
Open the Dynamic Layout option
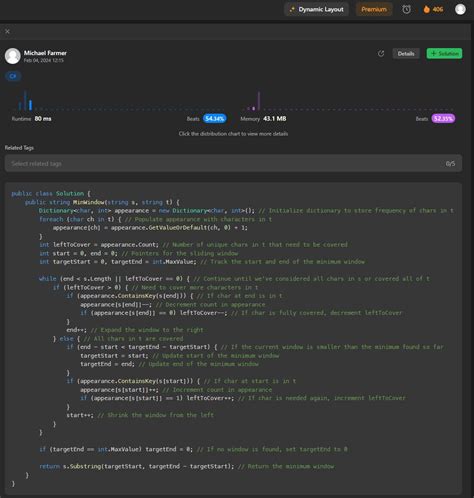click(316, 9)
